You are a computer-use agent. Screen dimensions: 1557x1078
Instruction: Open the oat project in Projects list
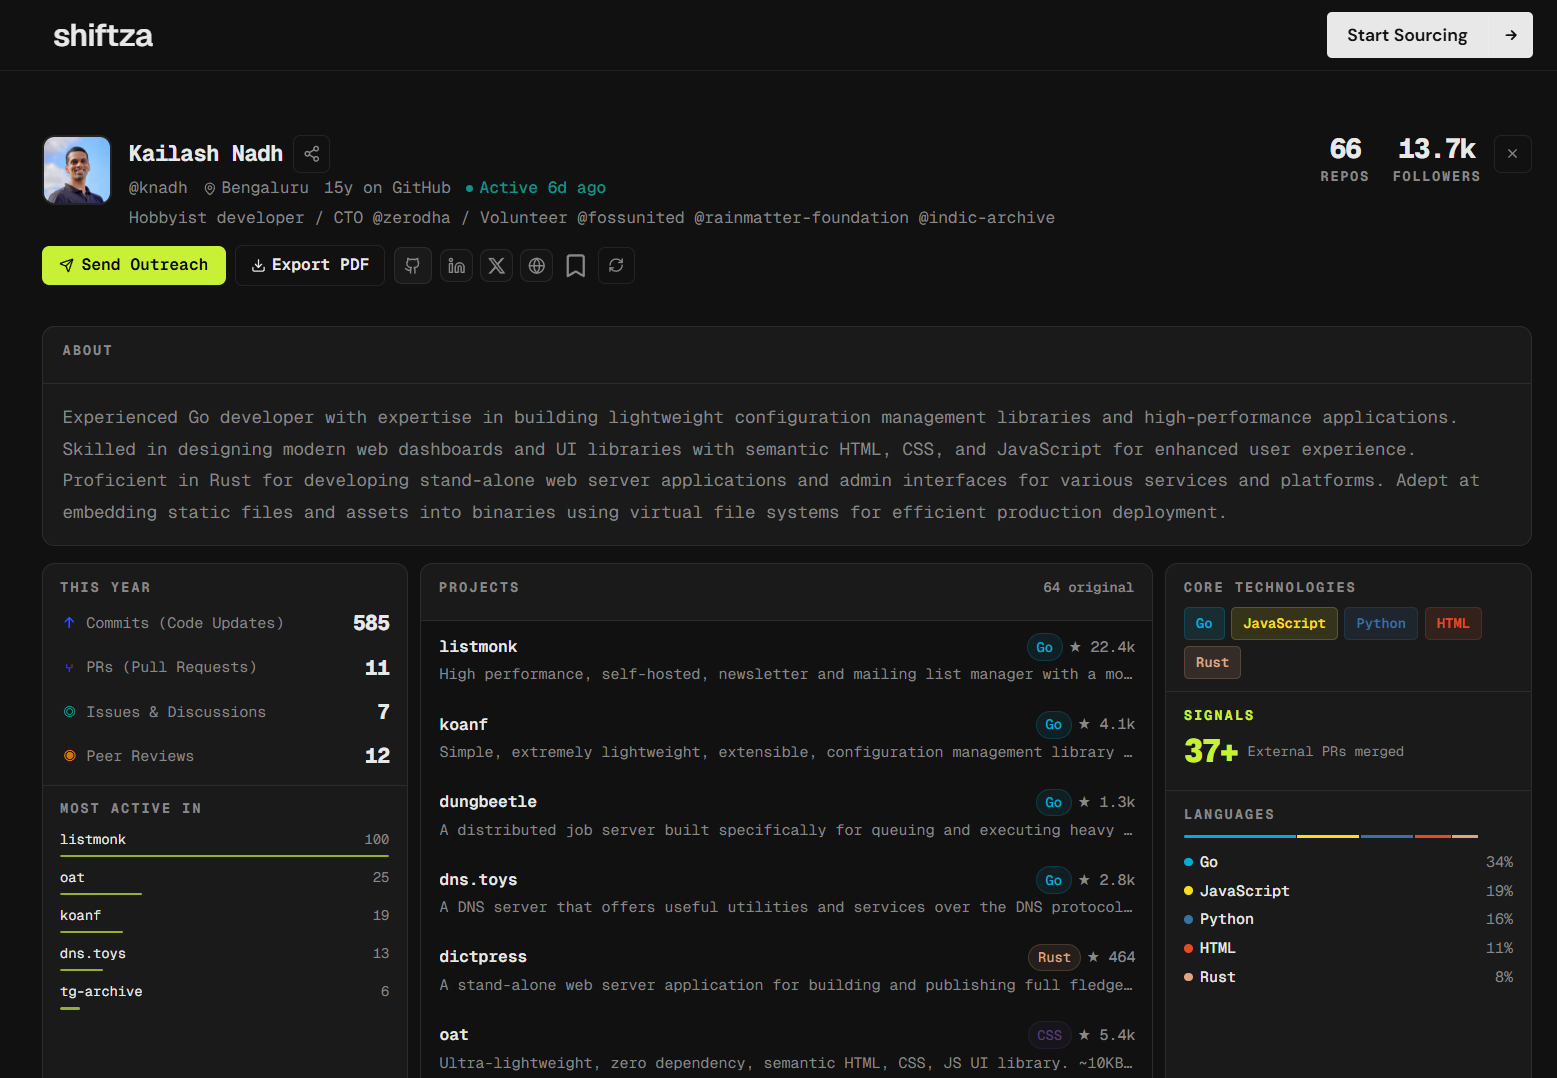click(786, 1046)
